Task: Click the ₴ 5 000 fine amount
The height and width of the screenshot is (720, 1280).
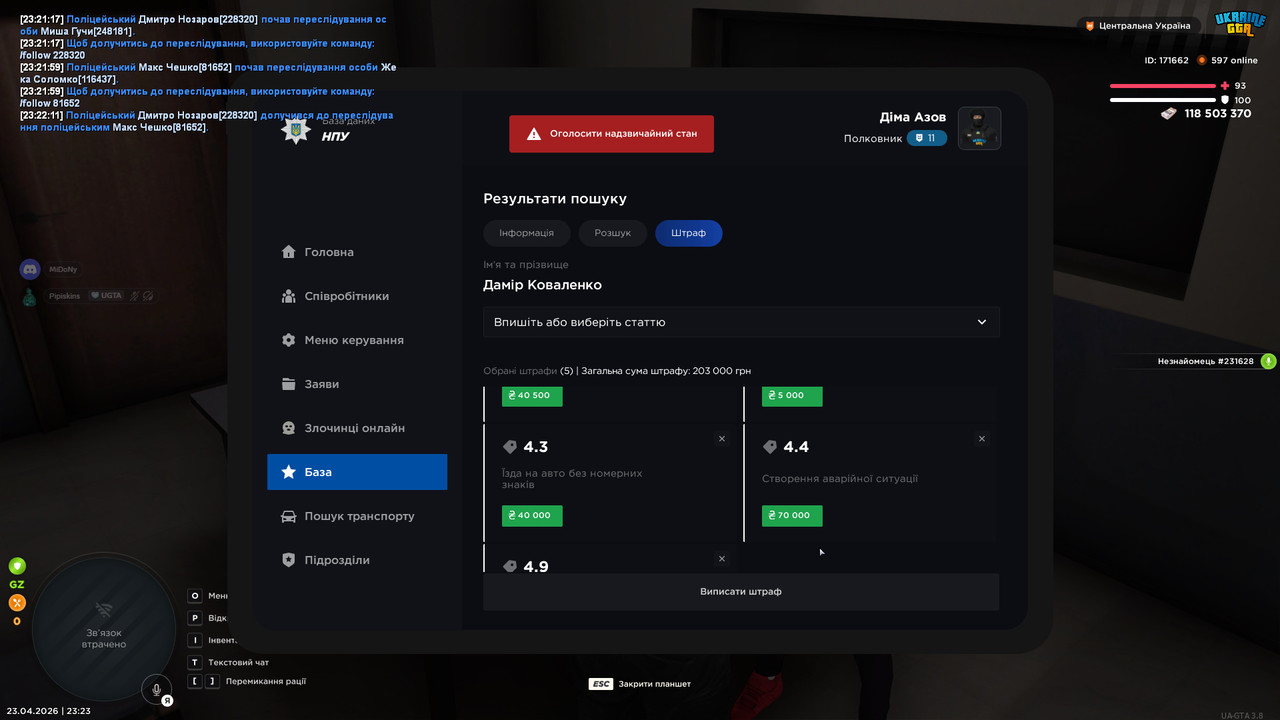Action: tap(792, 396)
